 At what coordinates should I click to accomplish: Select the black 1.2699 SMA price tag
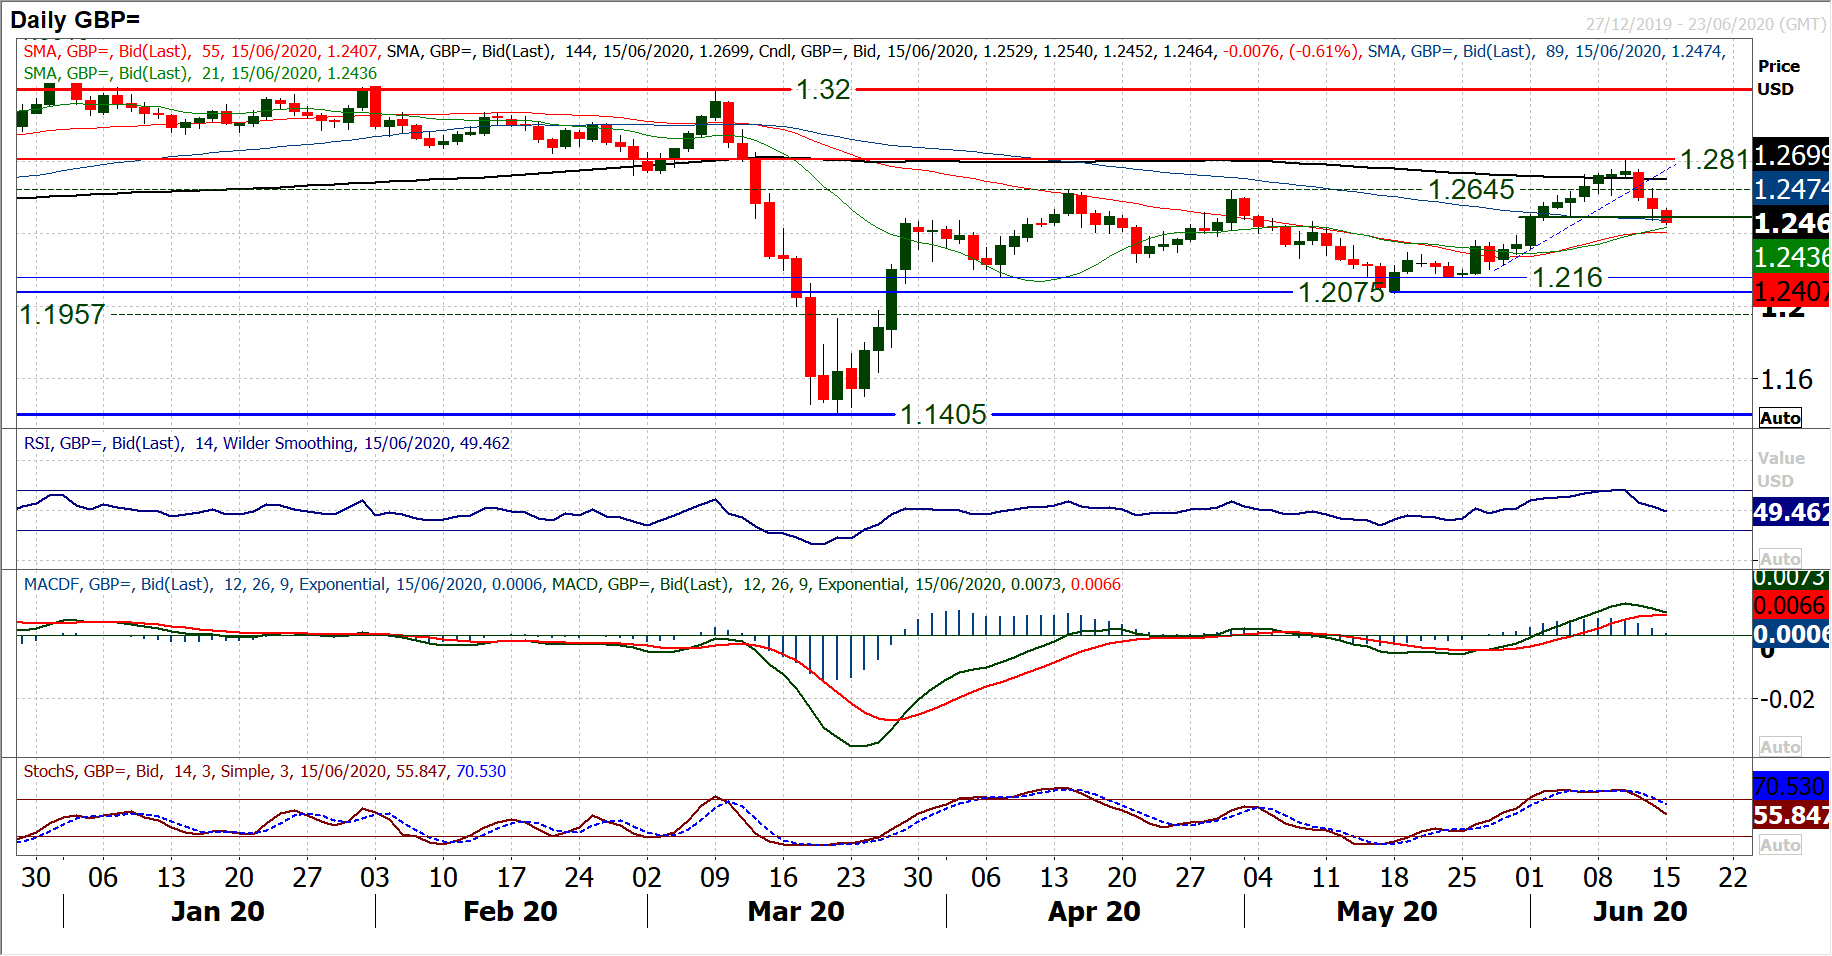[1791, 155]
